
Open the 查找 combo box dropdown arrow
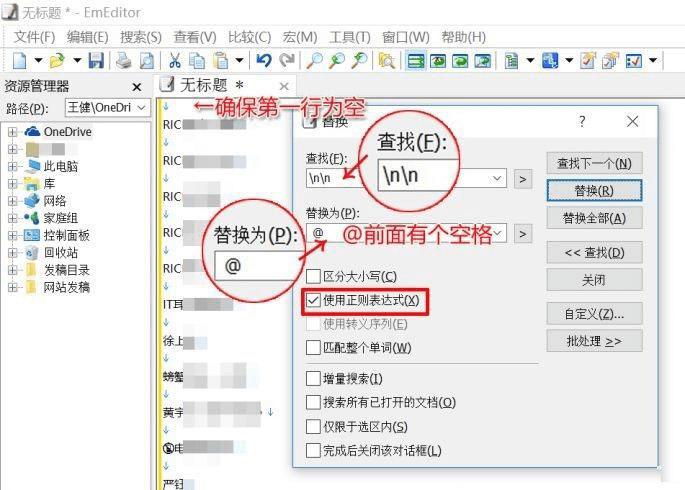[497, 178]
